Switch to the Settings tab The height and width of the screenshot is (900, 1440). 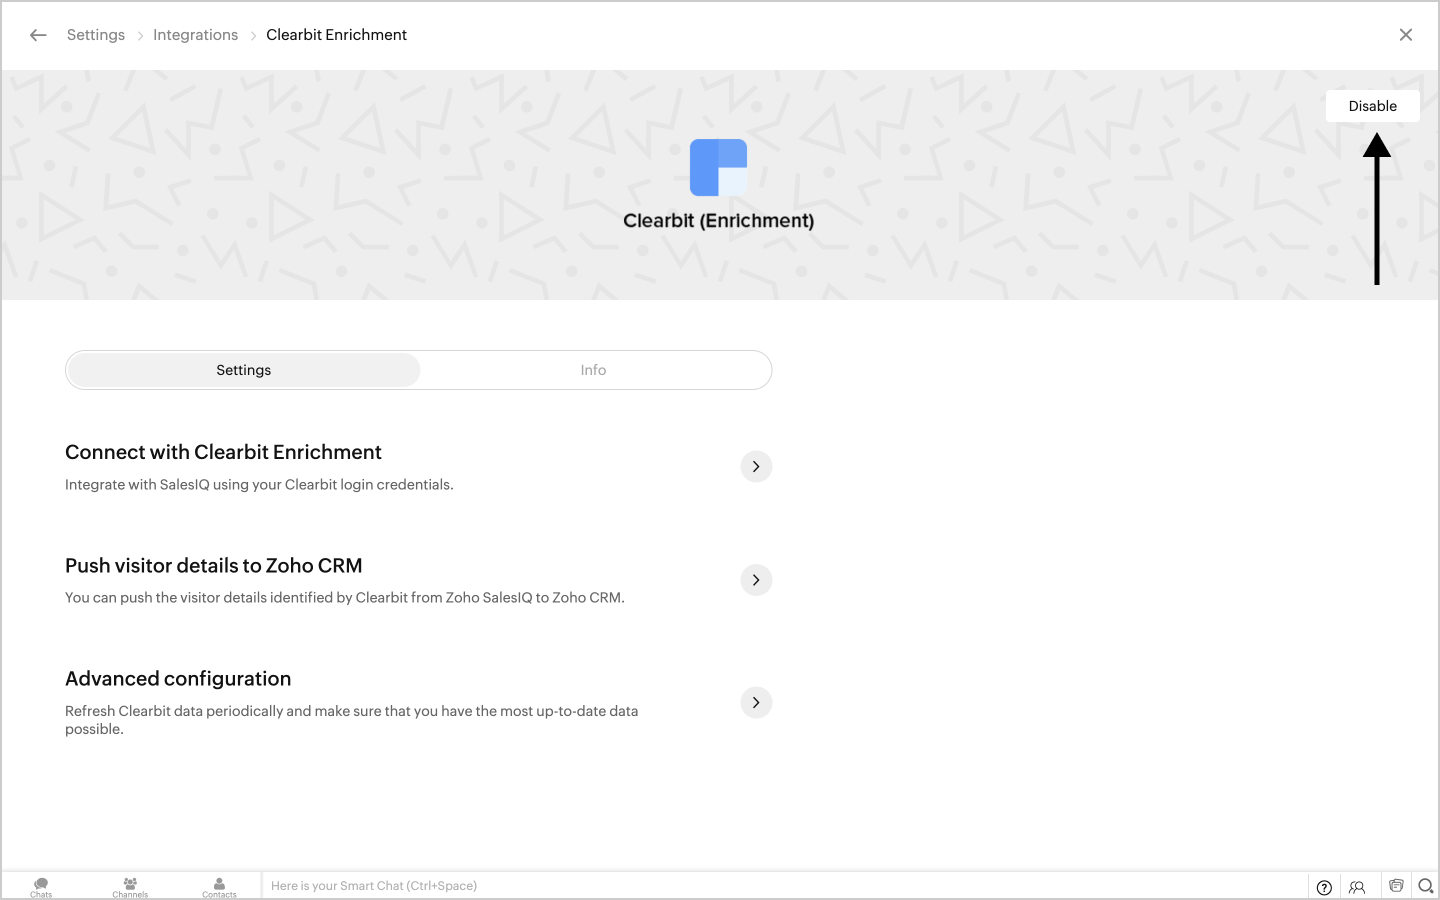(x=244, y=370)
